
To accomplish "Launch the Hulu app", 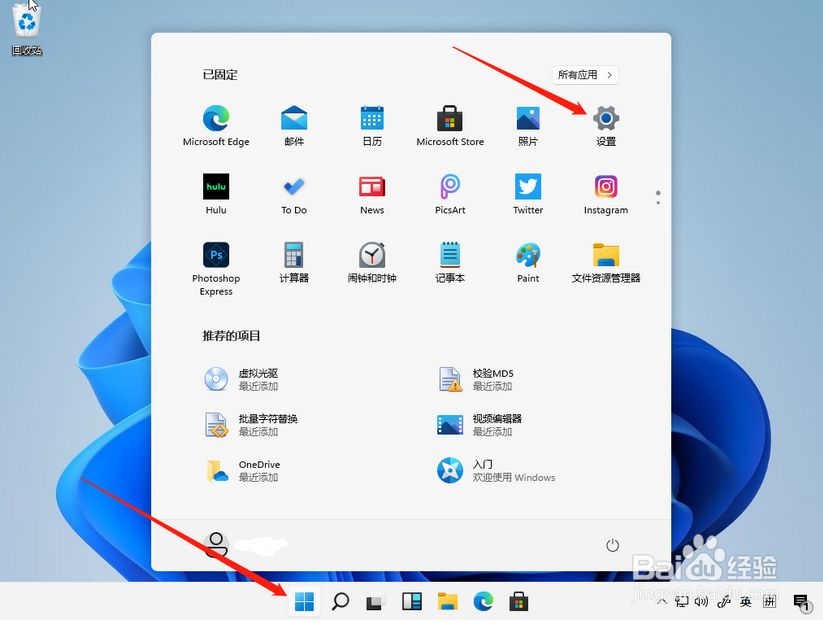I will click(216, 194).
